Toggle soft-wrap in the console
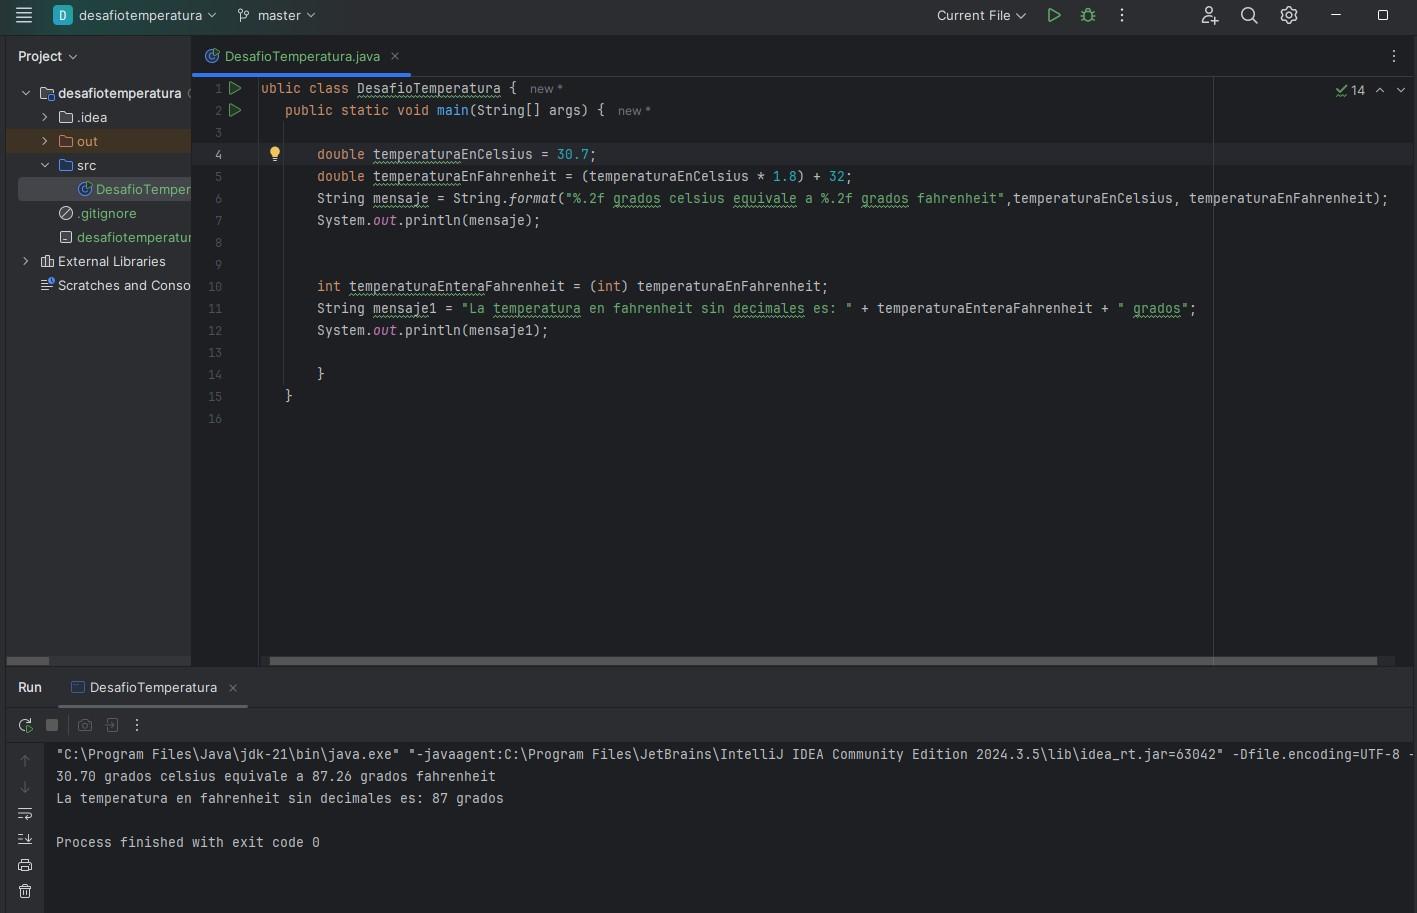Image resolution: width=1417 pixels, height=913 pixels. pyautogui.click(x=25, y=813)
